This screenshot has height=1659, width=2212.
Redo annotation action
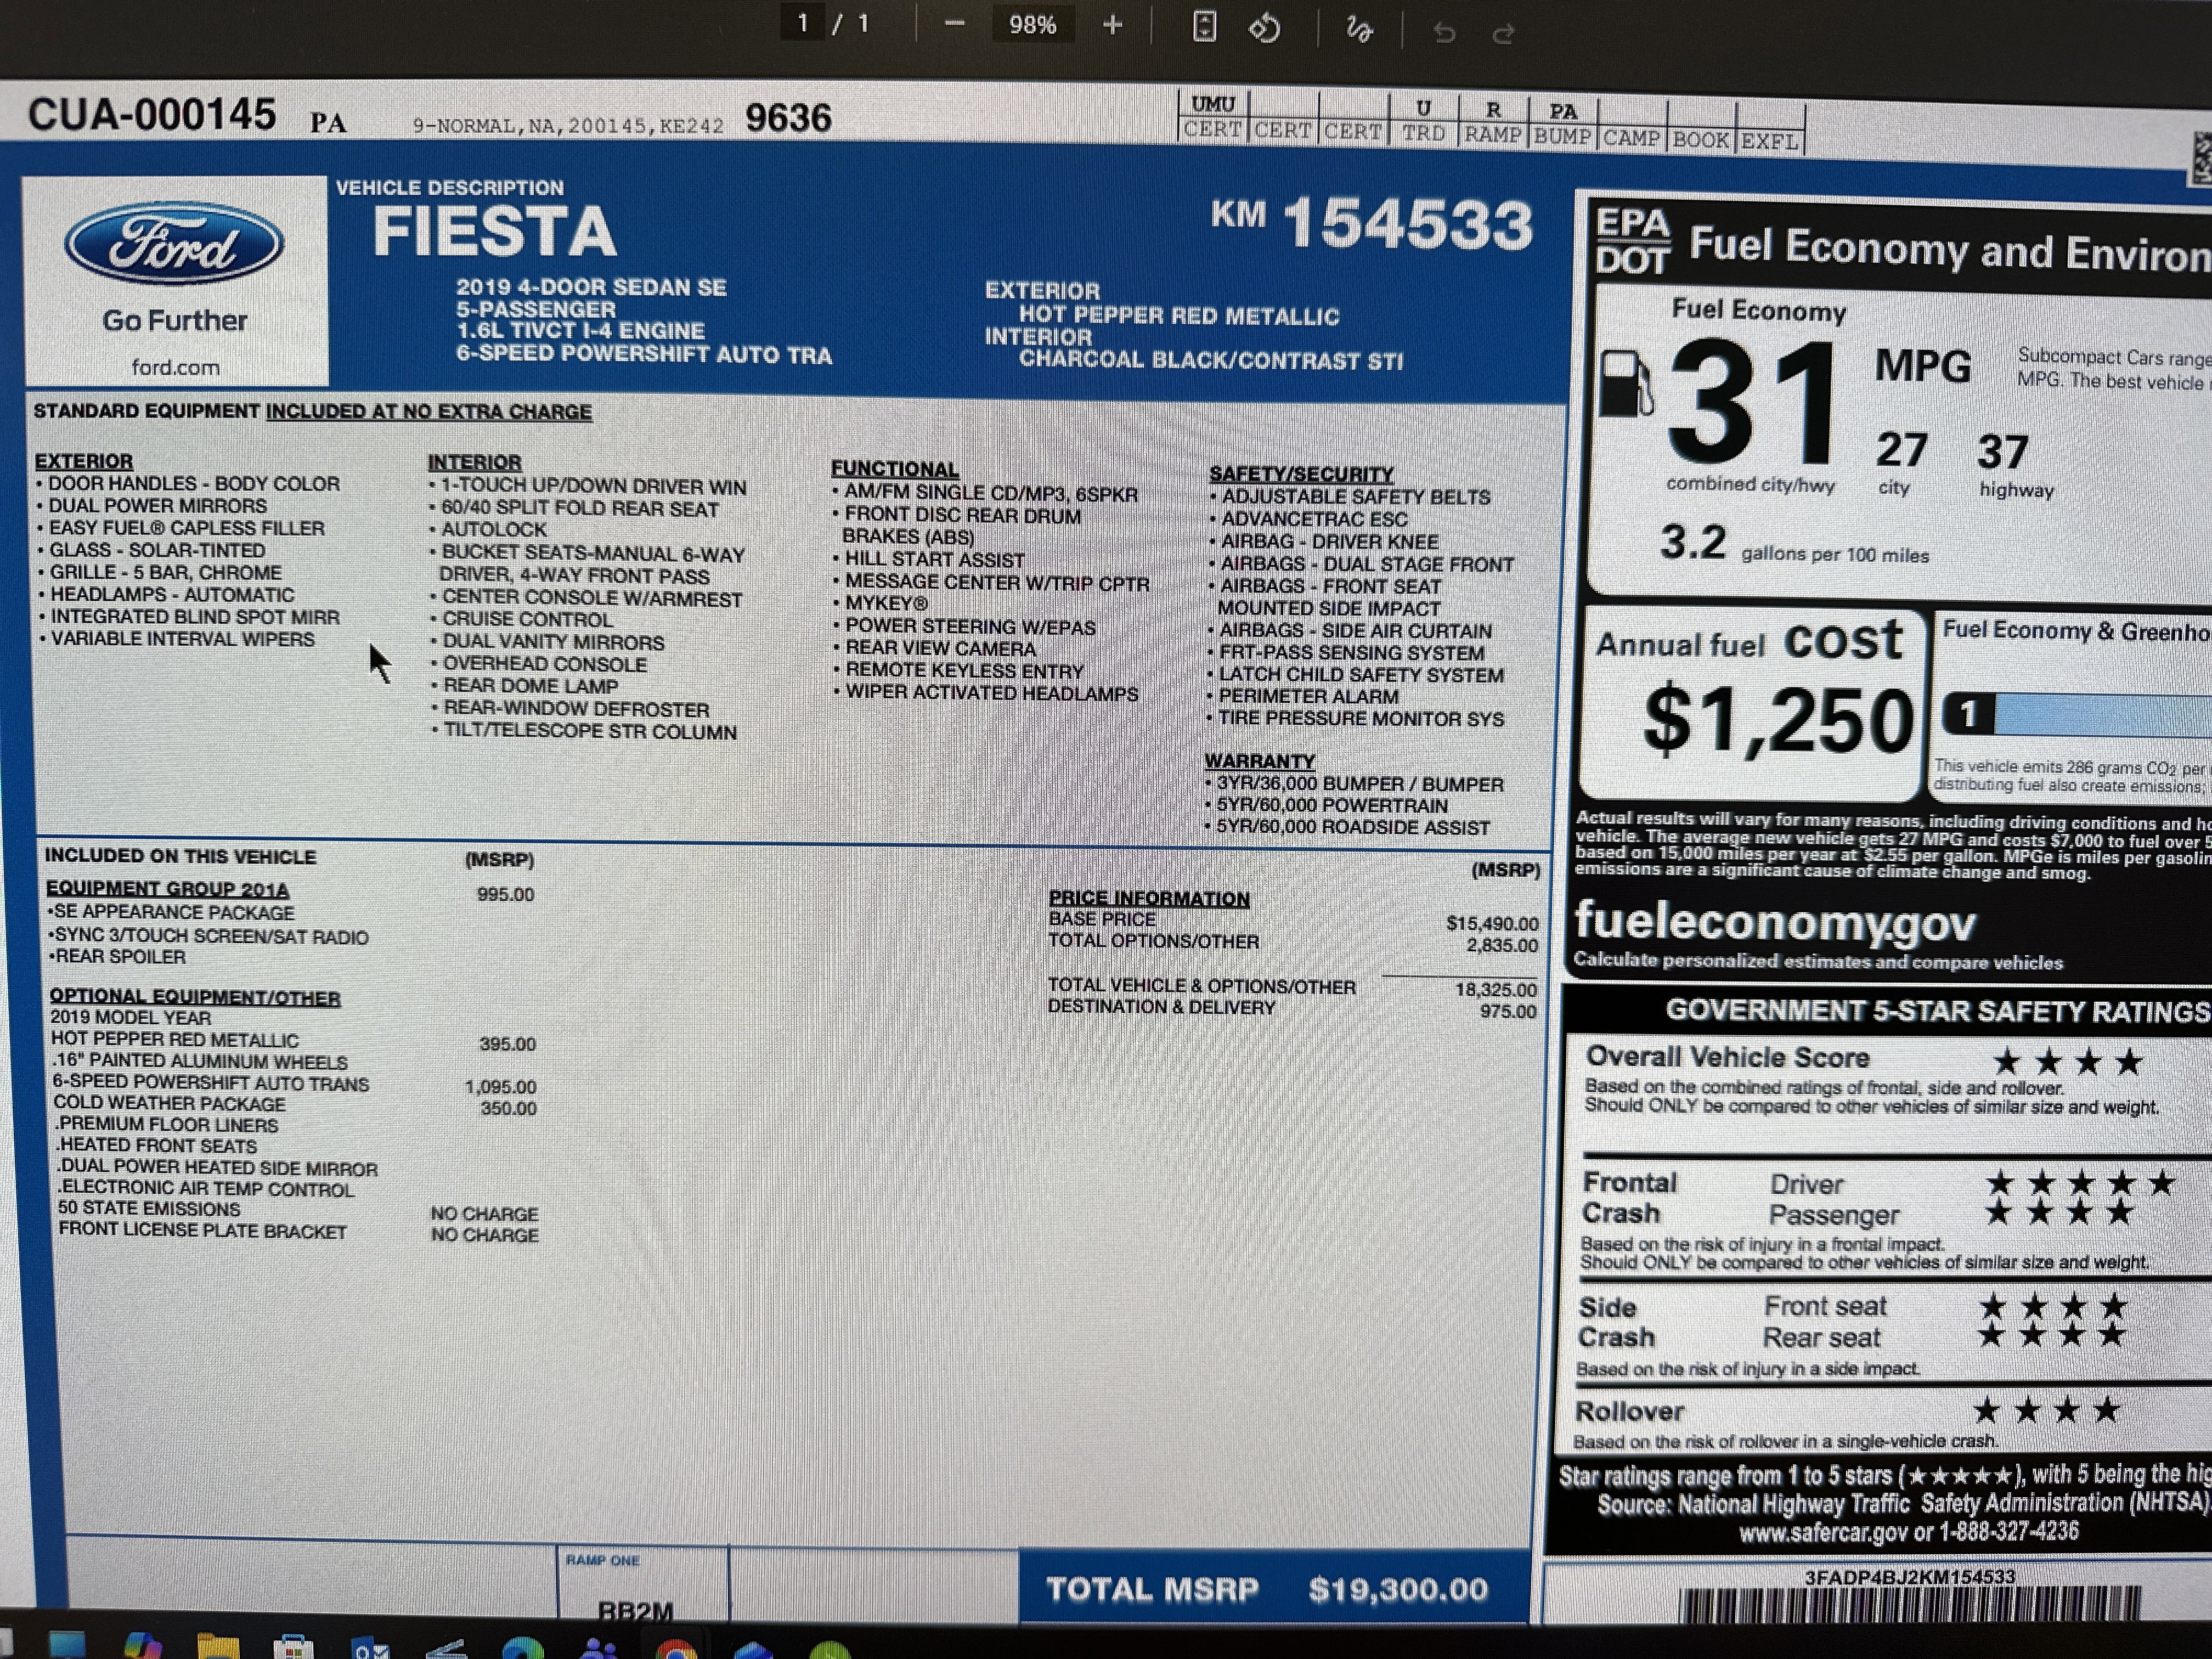coord(1503,34)
